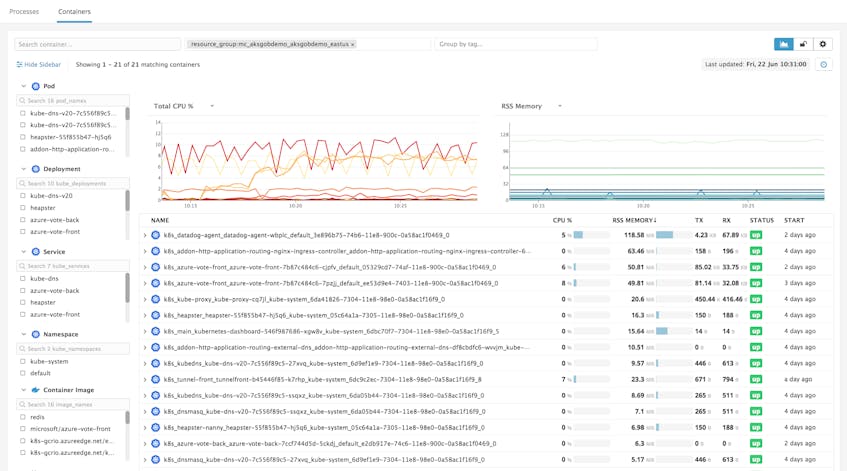Open the RSS Memory graph dropdown
This screenshot has height=471, width=847.
coord(560,106)
